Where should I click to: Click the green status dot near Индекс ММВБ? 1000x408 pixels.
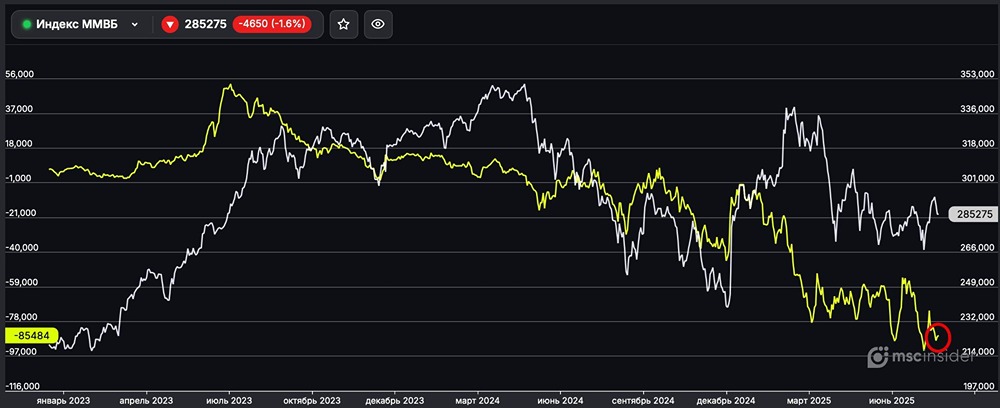click(x=27, y=24)
